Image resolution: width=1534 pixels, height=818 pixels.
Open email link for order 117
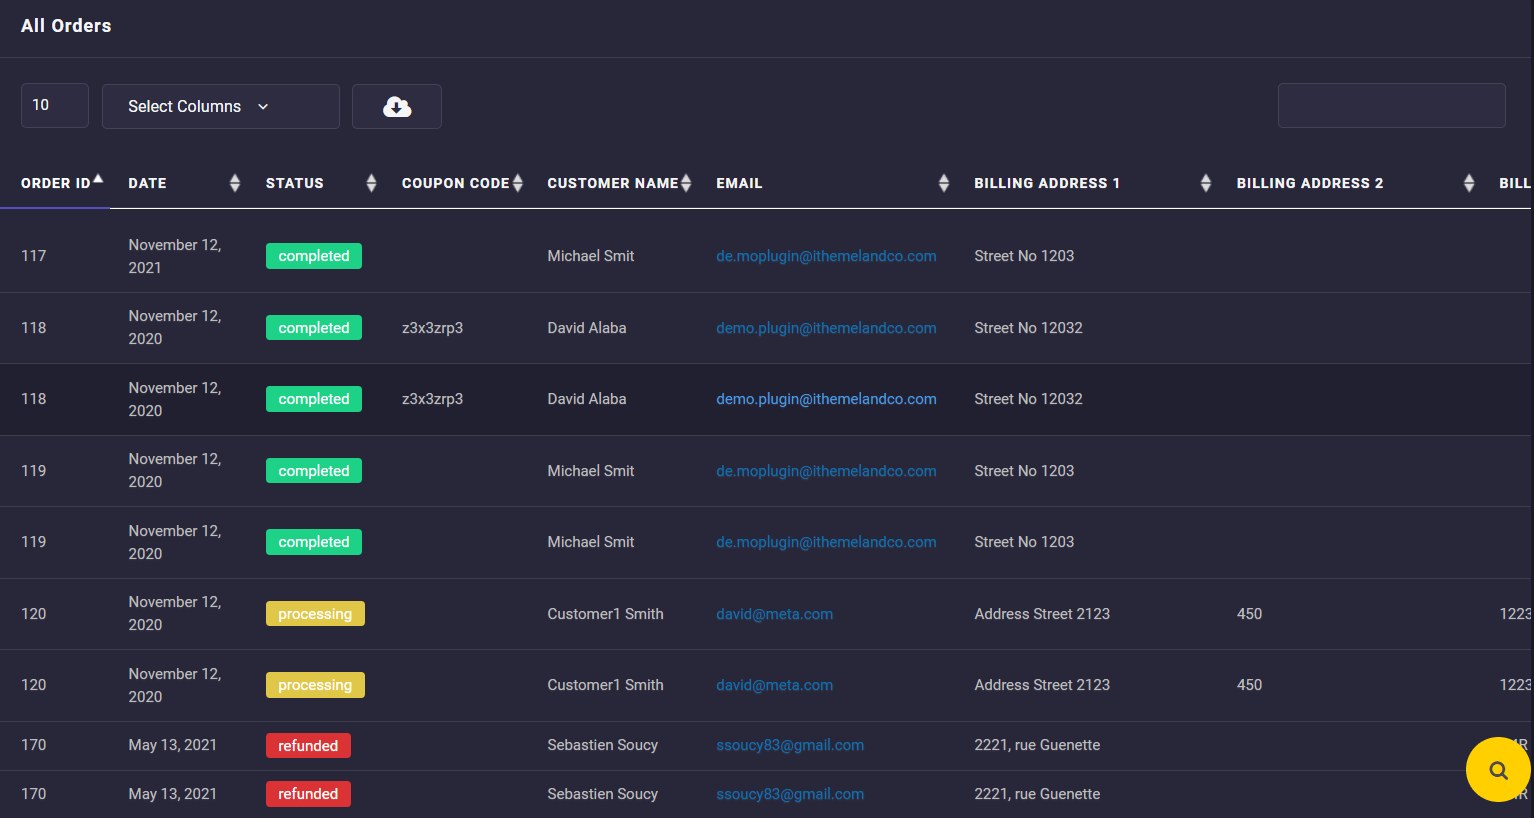coord(826,256)
